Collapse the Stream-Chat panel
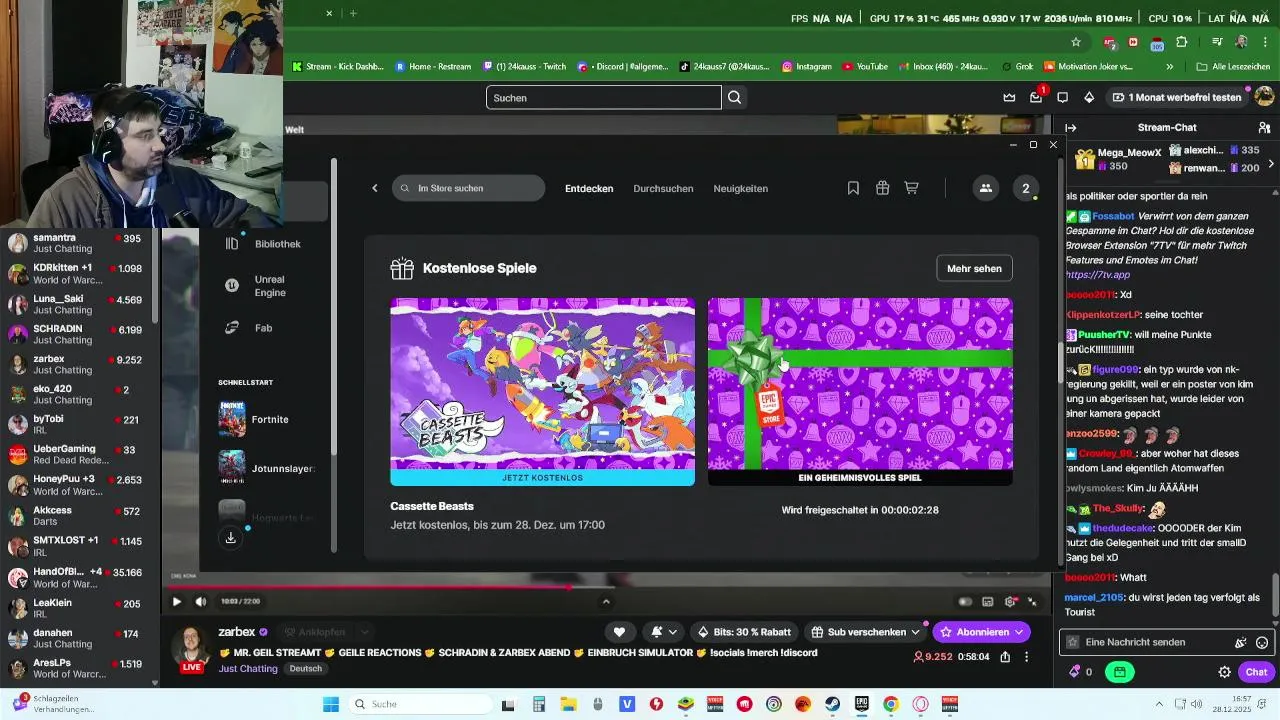 1070,127
